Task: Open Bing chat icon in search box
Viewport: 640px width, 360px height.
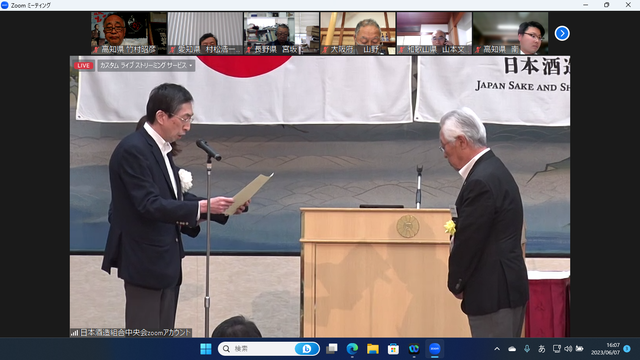Action: tap(307, 349)
